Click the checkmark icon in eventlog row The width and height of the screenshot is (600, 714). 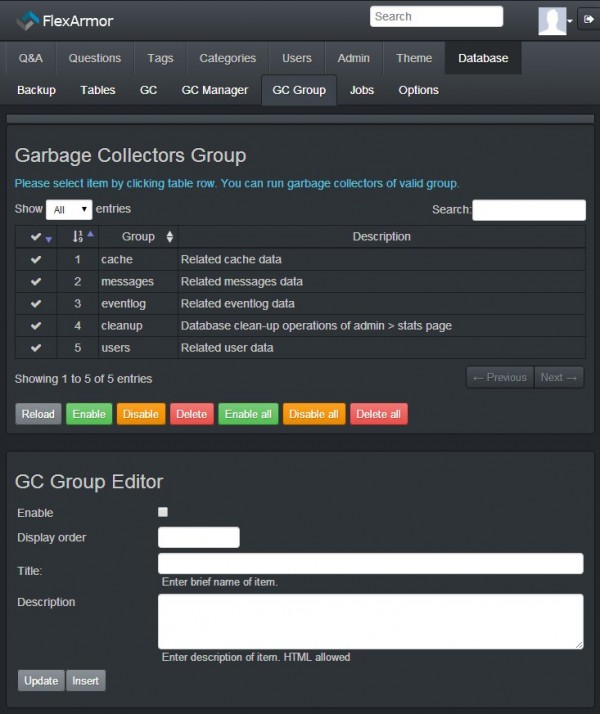click(x=36, y=303)
